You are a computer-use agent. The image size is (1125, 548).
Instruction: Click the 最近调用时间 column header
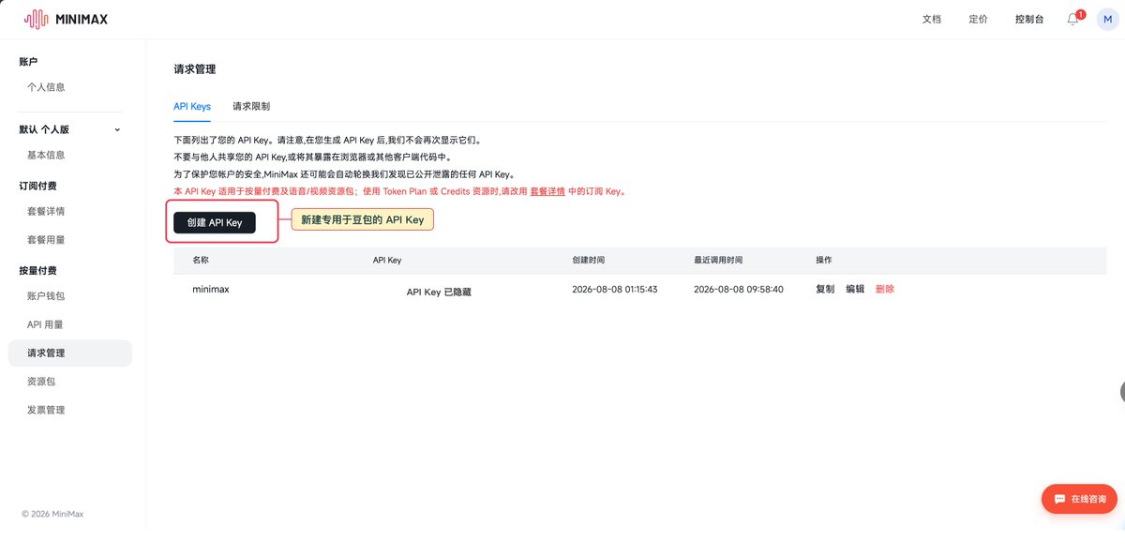(x=717, y=260)
